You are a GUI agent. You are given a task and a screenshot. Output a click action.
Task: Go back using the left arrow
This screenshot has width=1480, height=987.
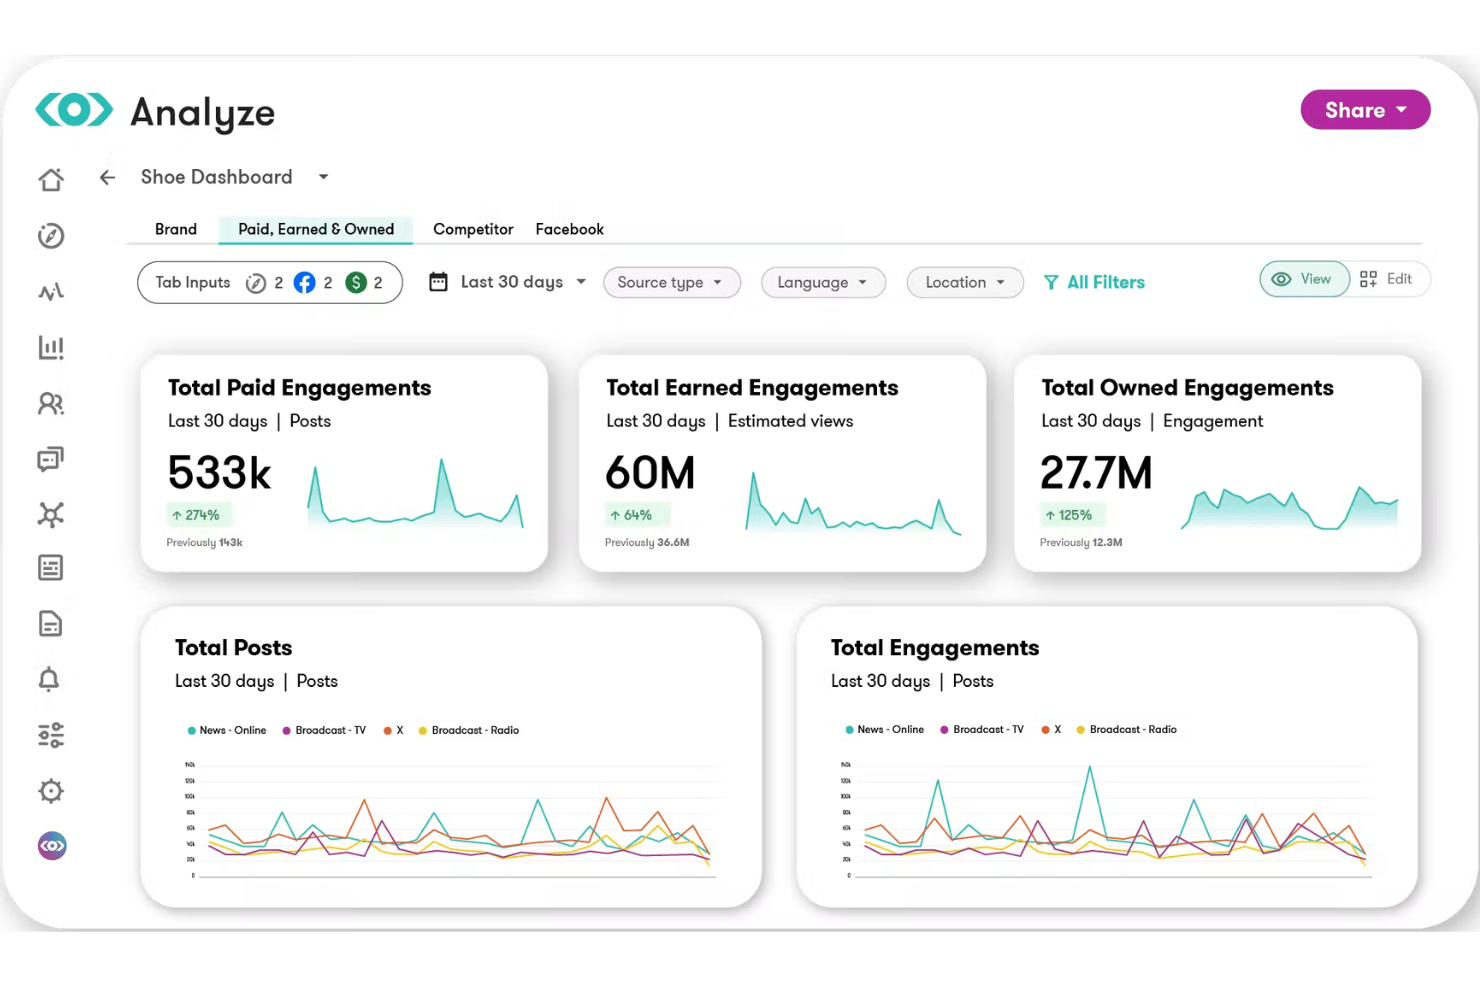[x=108, y=177]
